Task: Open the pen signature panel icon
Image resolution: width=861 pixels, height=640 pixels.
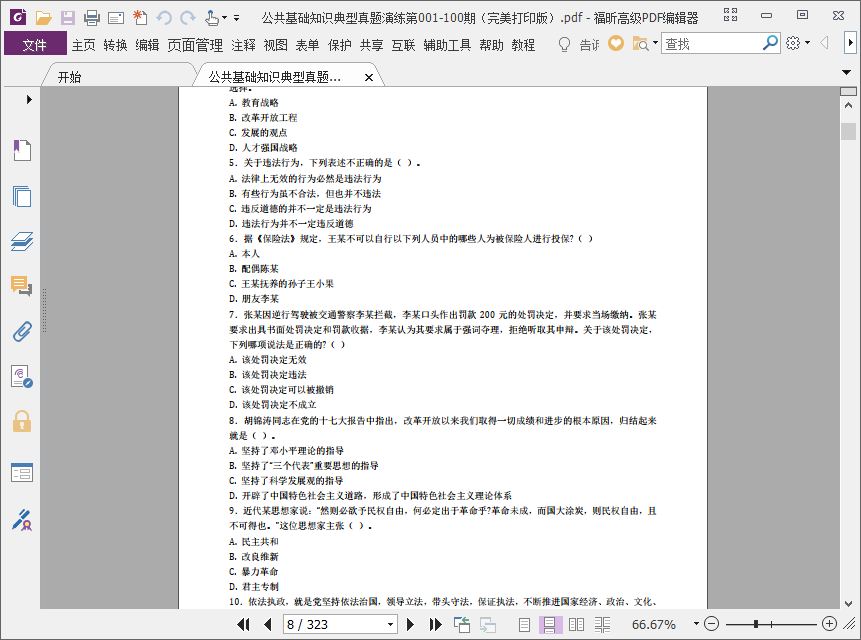Action: (22, 520)
